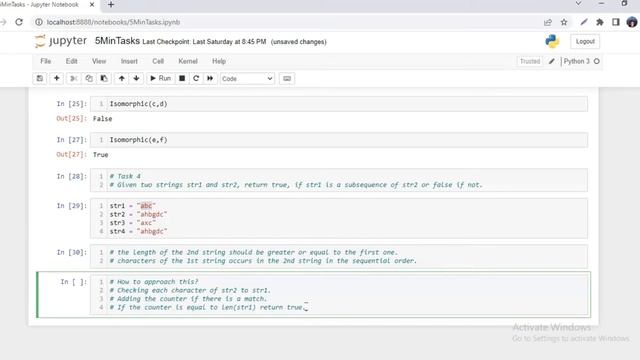Click the line str3 = "axc"
The width and height of the screenshot is (640, 360).
click(x=133, y=223)
